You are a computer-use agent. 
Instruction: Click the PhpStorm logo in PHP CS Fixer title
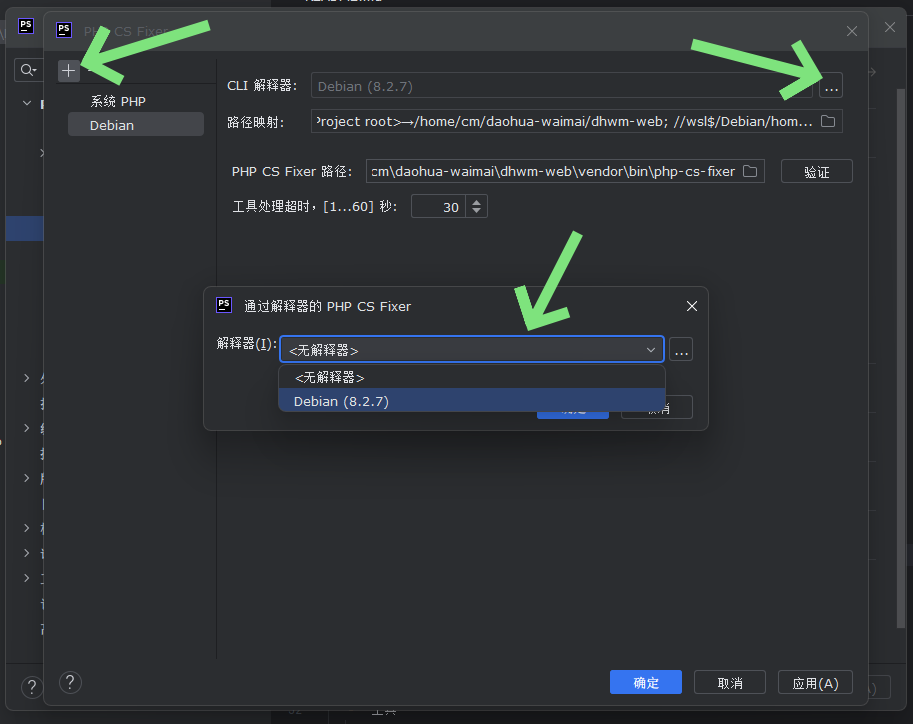[x=63, y=30]
